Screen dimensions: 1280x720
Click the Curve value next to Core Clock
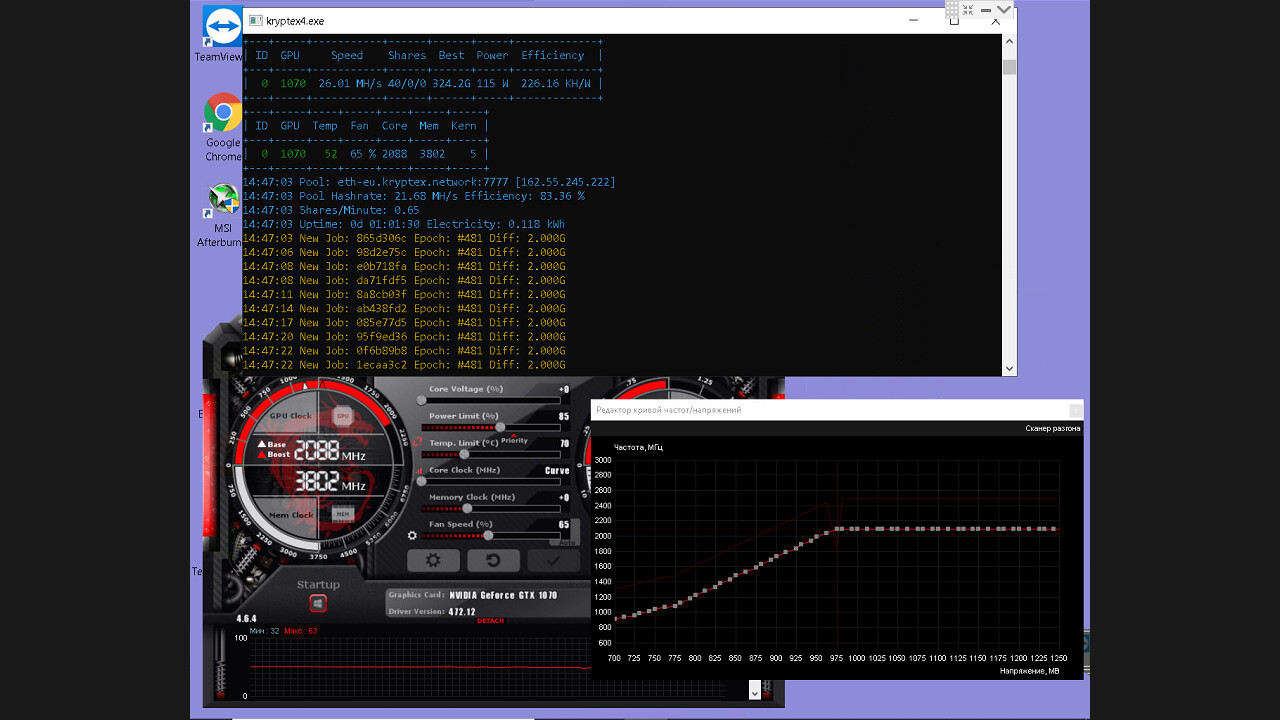click(x=557, y=470)
